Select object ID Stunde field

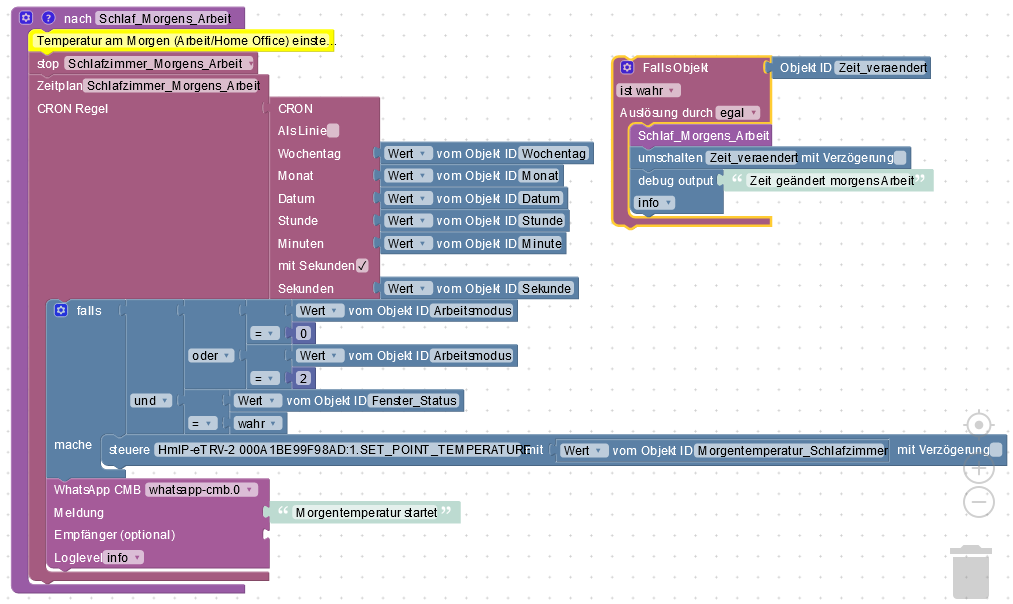coord(542,221)
